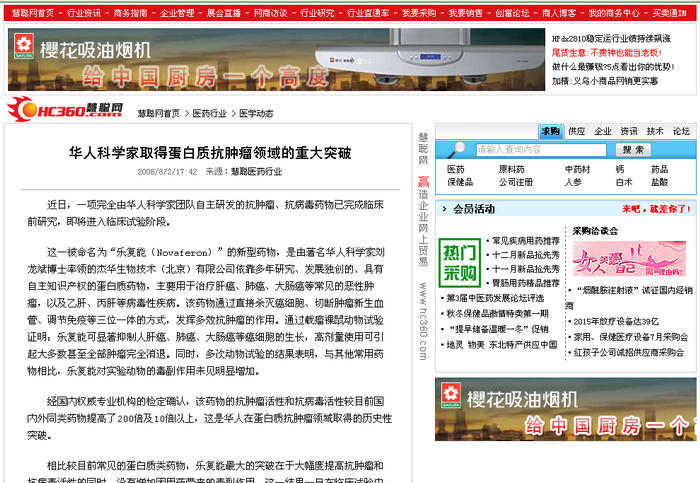Click the 来吧，就差你了 red link
This screenshot has height=483, width=700.
[655, 210]
